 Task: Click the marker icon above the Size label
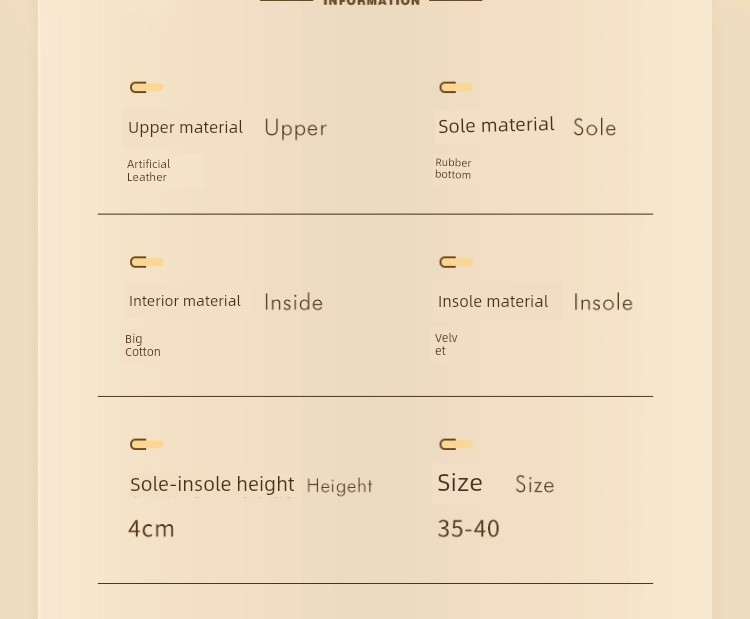click(x=456, y=444)
